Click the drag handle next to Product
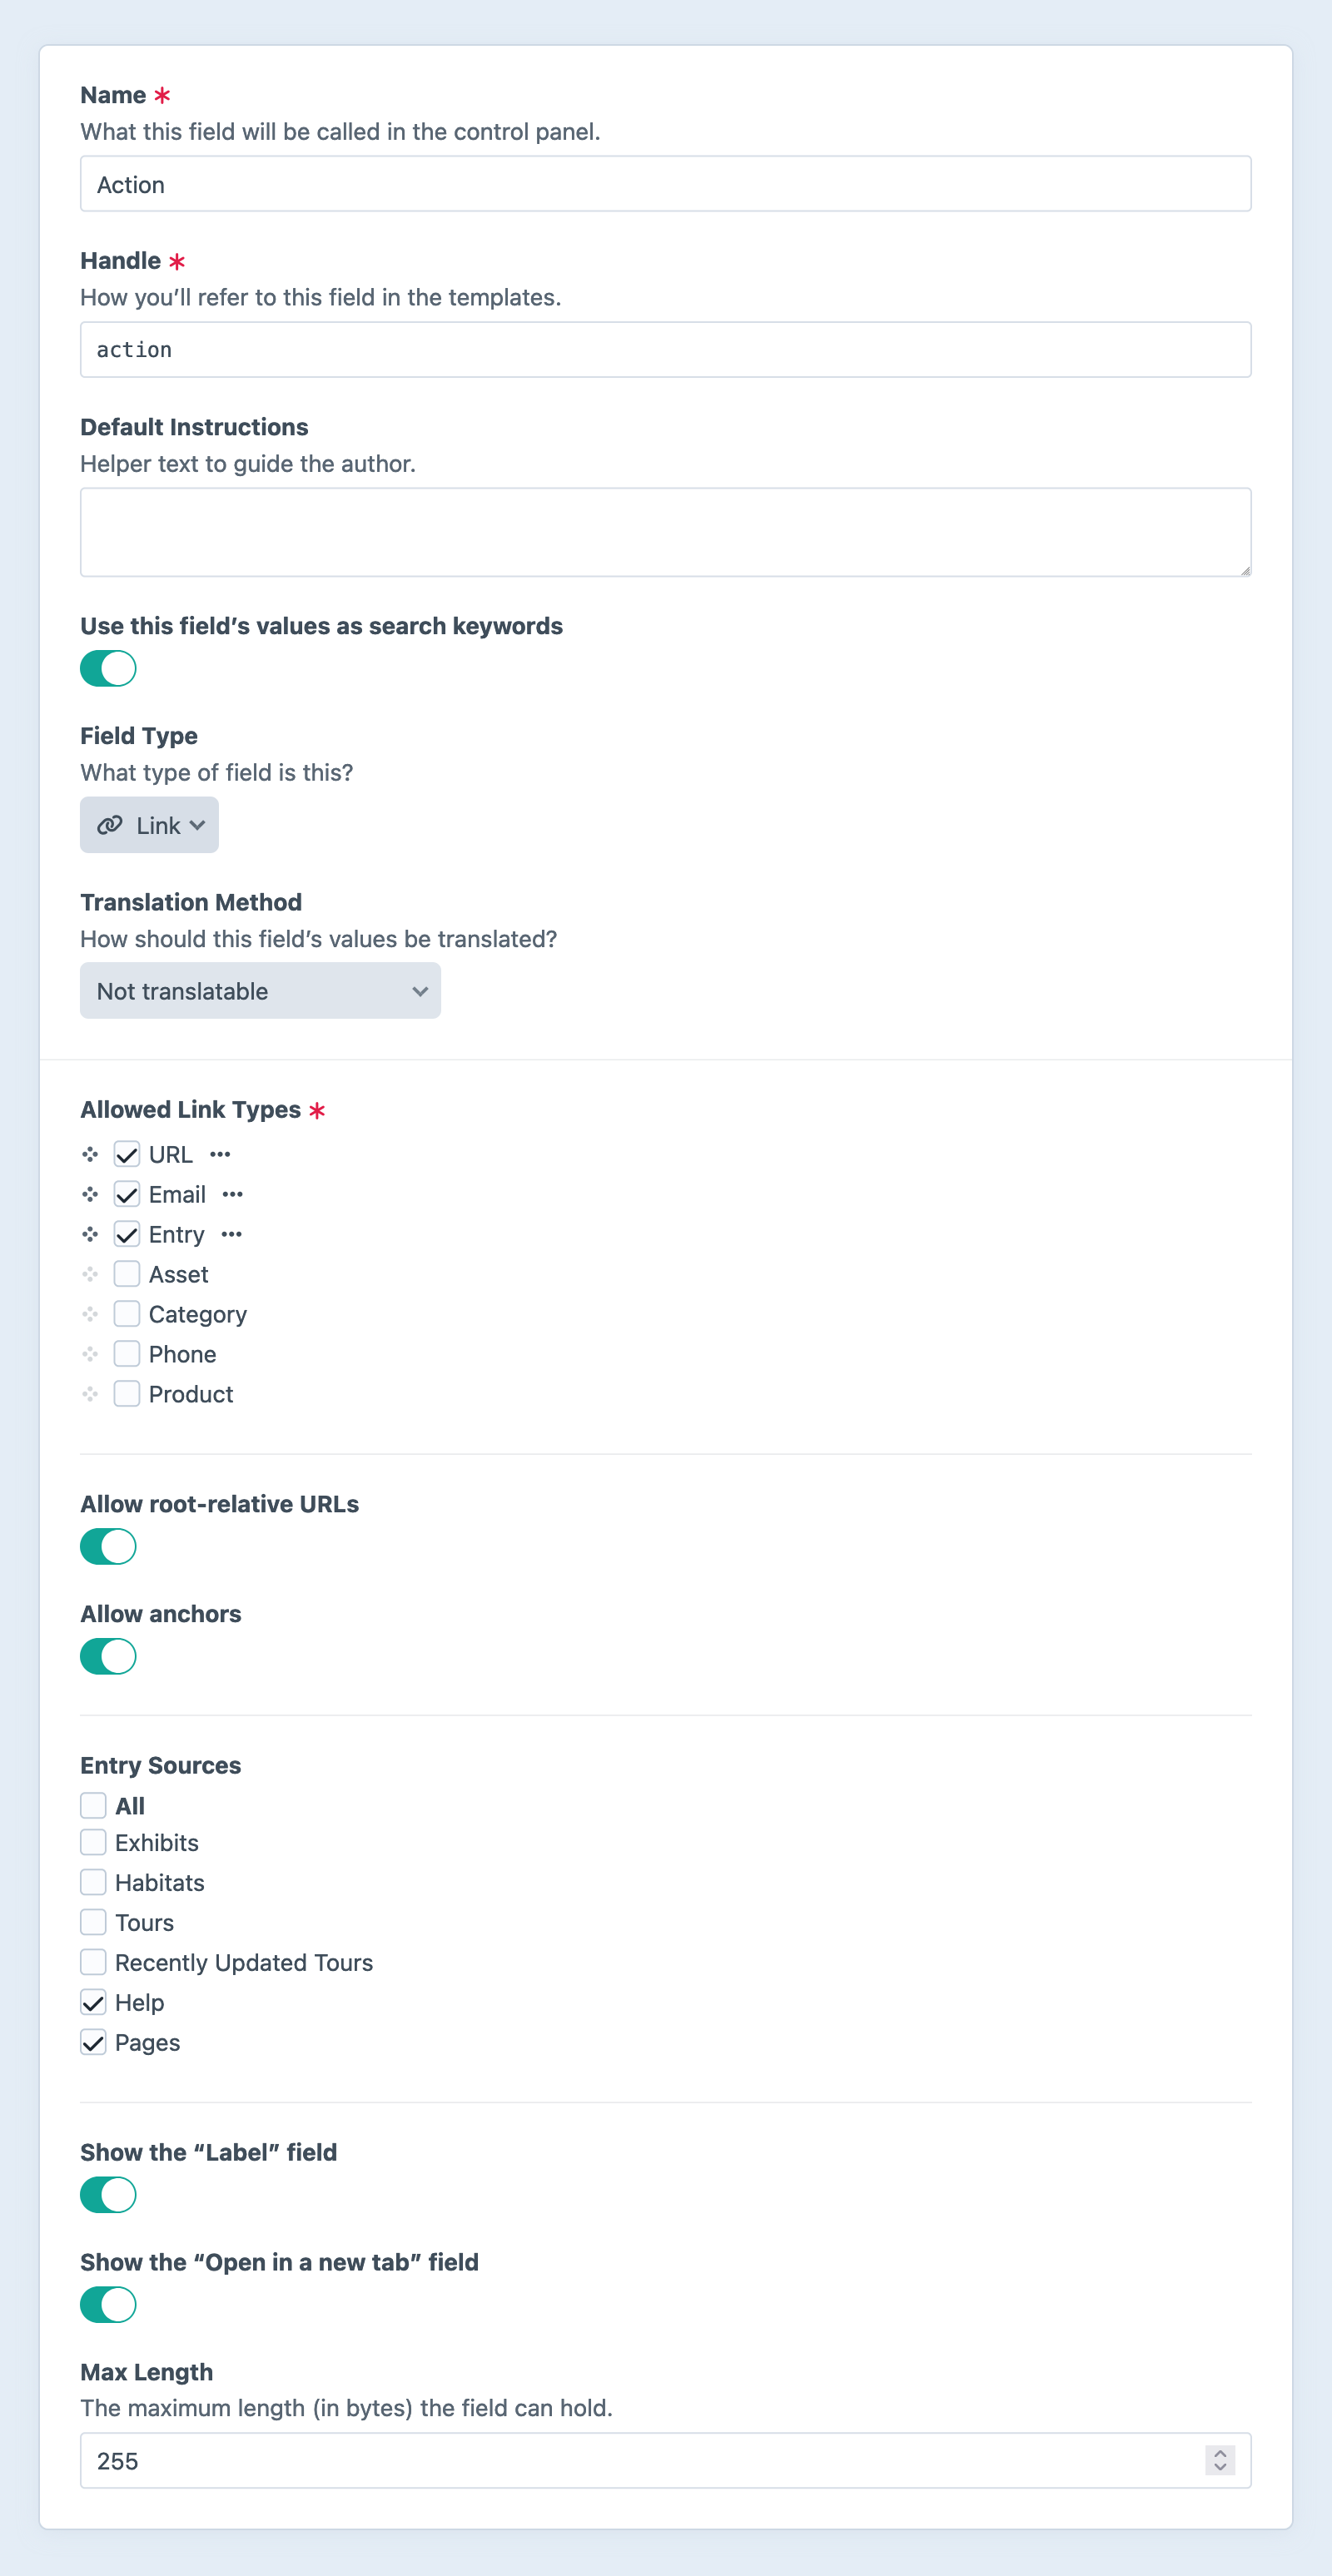1332x2576 pixels. [90, 1393]
